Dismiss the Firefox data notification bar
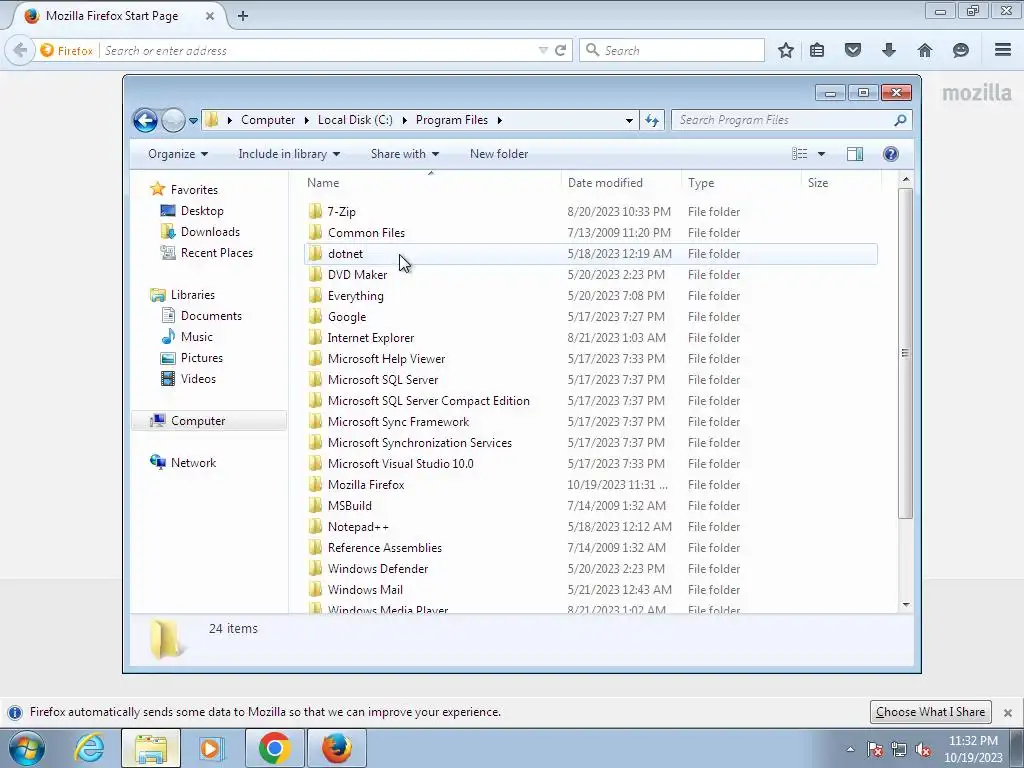 coord(1008,712)
